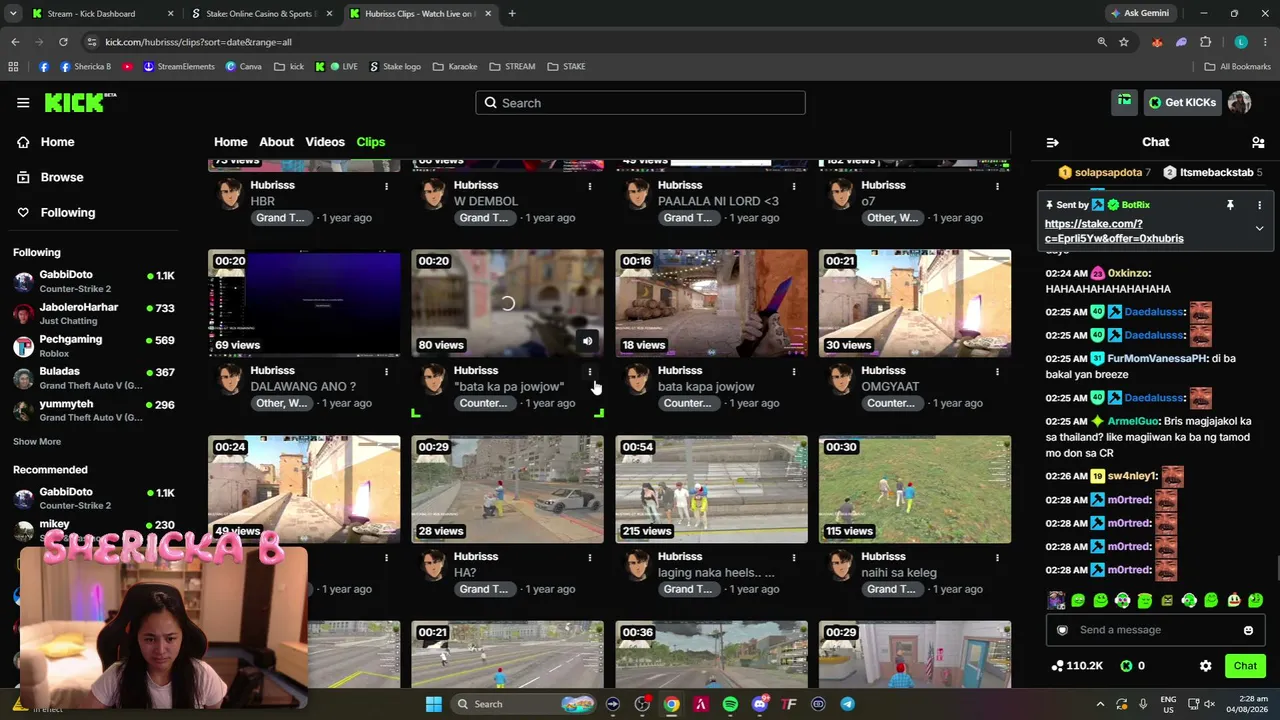Open options for the "bata kapa jowjow" clip
Viewport: 1280px width, 720px height.
[x=794, y=372]
